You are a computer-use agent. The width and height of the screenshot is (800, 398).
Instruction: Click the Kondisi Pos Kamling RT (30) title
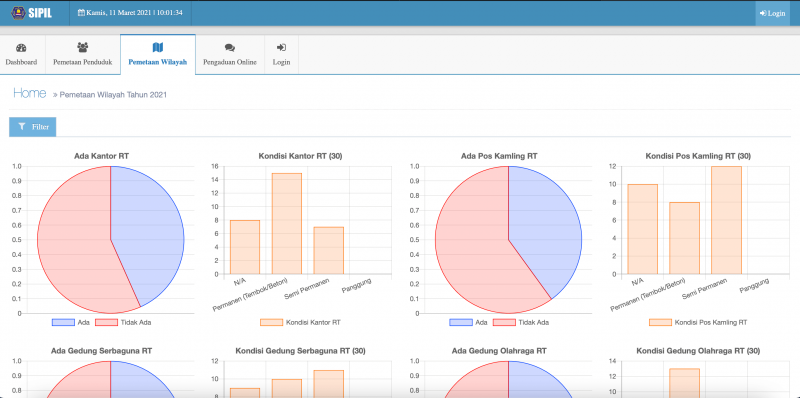(x=698, y=156)
